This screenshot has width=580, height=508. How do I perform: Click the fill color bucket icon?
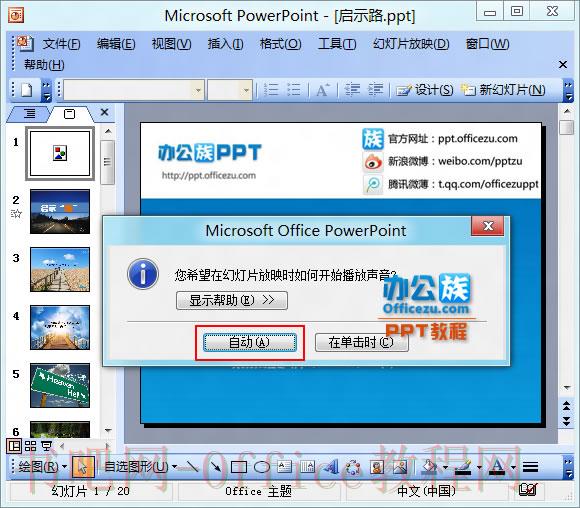click(430, 467)
